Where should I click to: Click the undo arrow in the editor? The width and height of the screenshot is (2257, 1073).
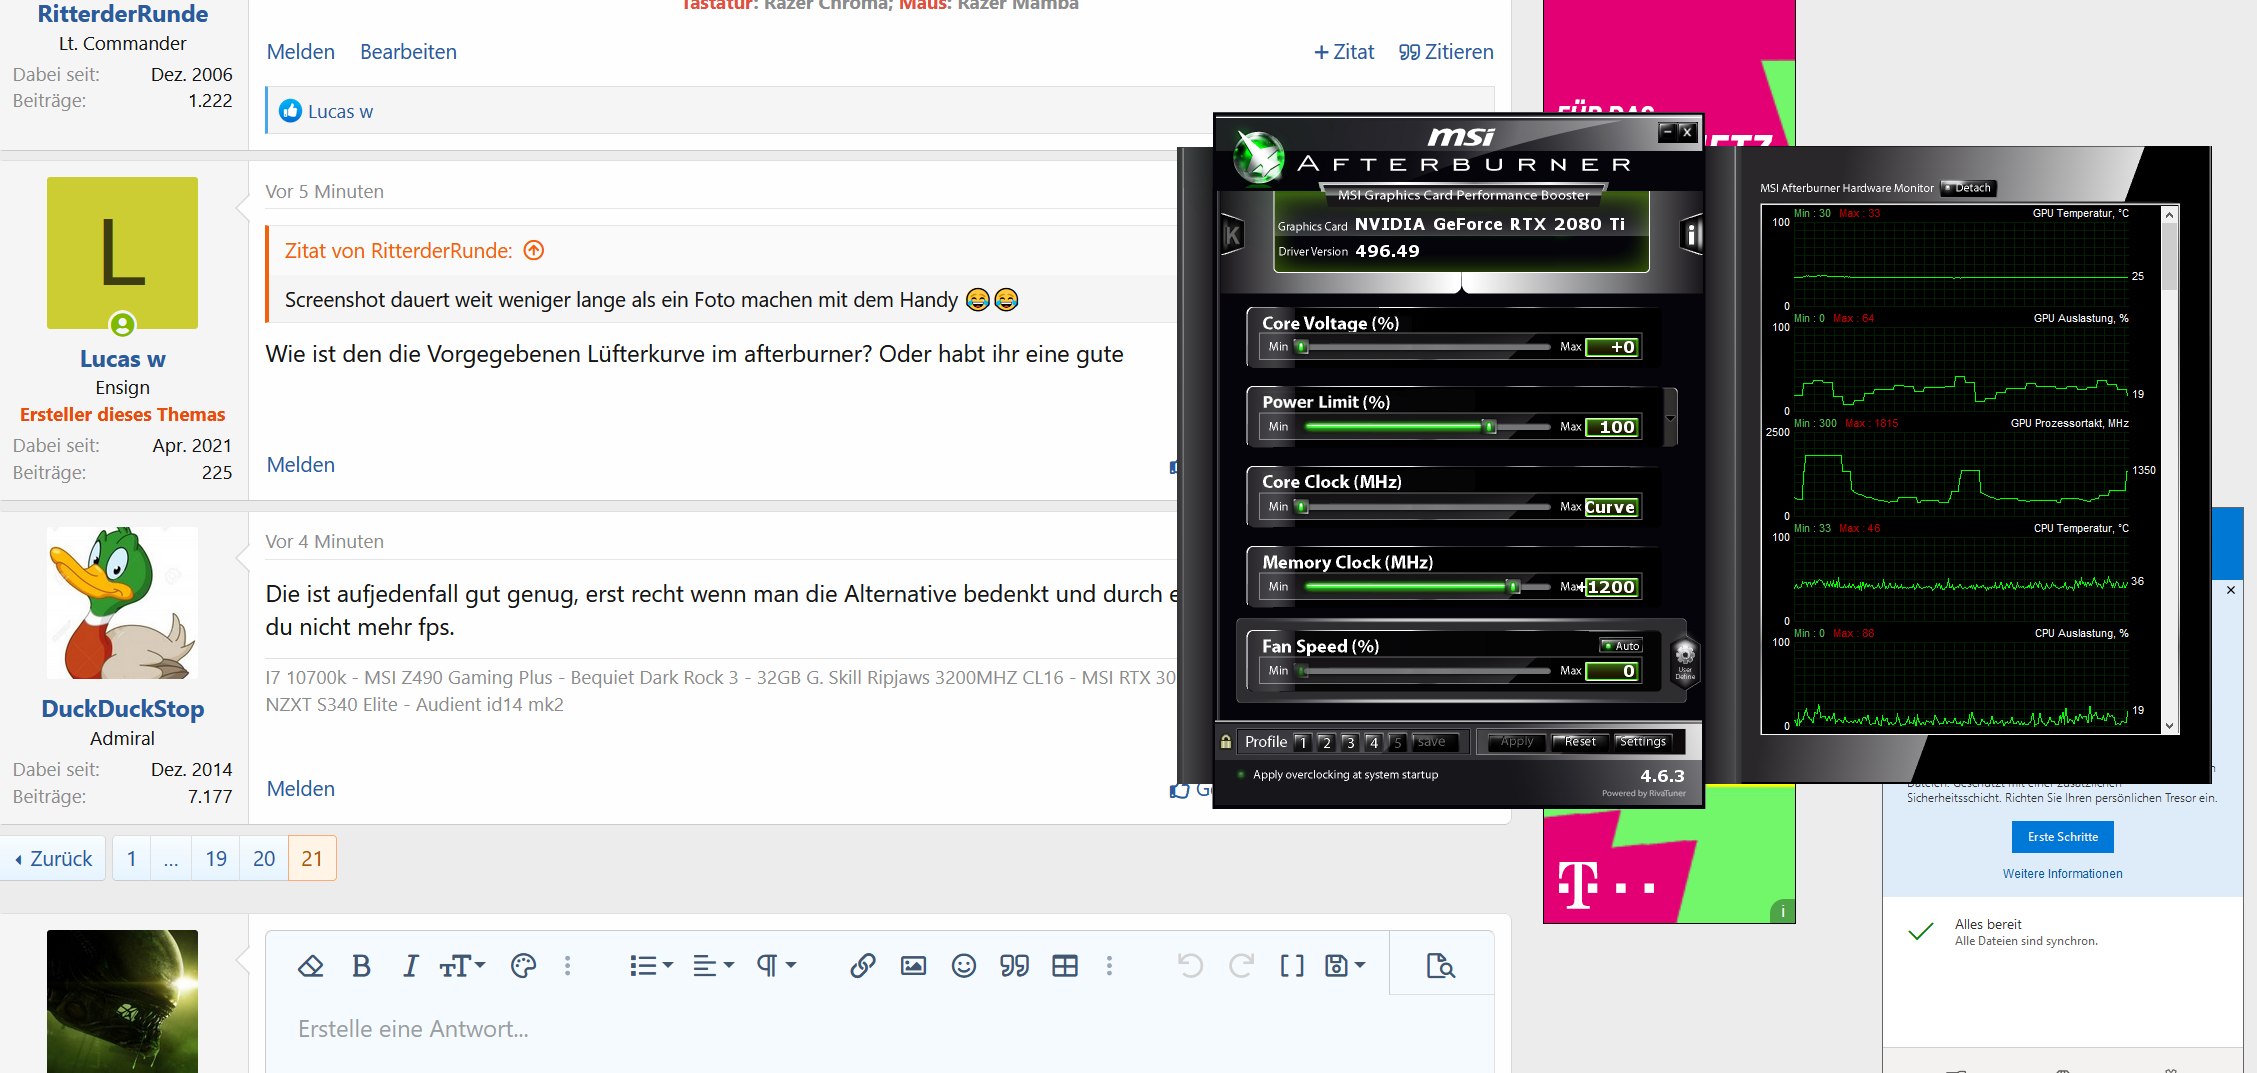[1190, 965]
